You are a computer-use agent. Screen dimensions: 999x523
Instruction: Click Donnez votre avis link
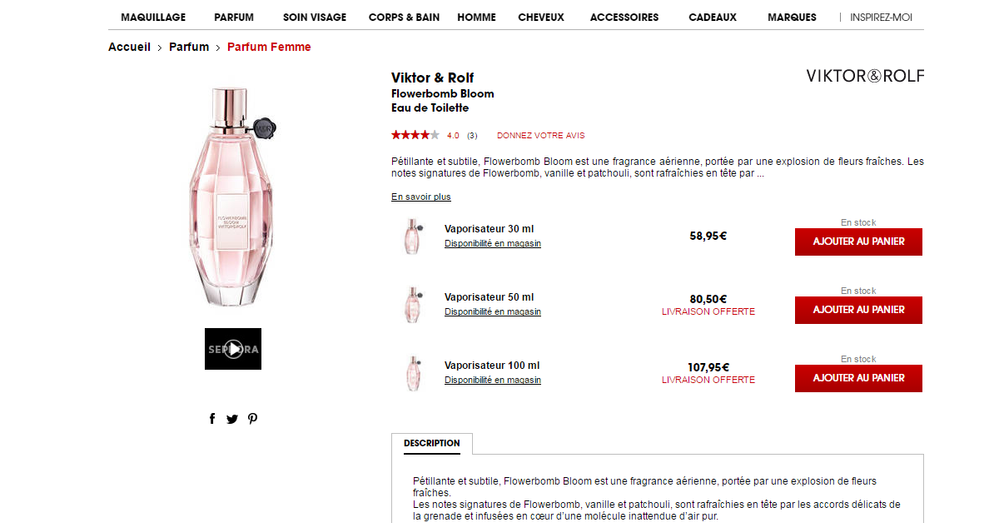[540, 135]
